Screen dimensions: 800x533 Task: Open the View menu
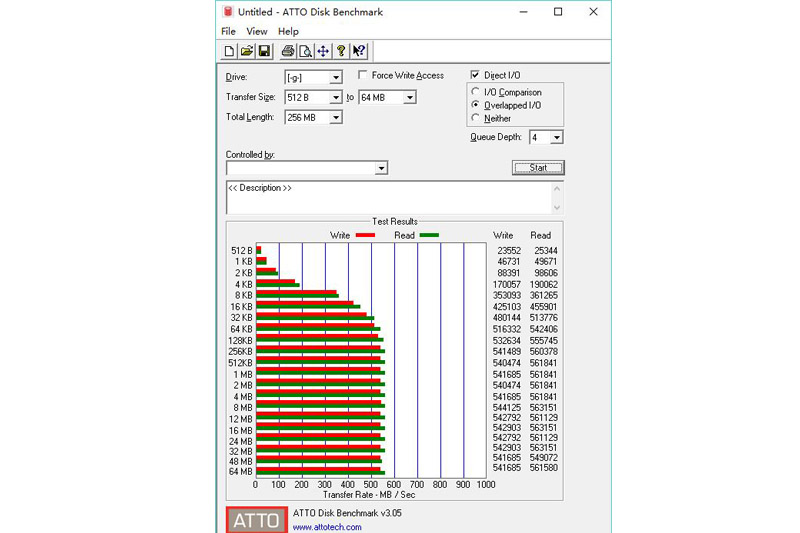(257, 32)
